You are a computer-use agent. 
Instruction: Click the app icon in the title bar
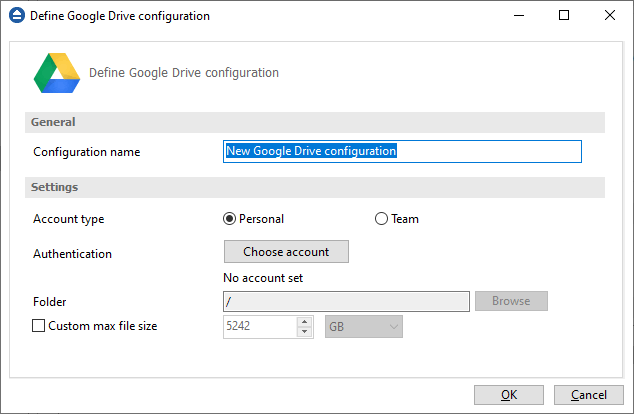click(x=17, y=16)
